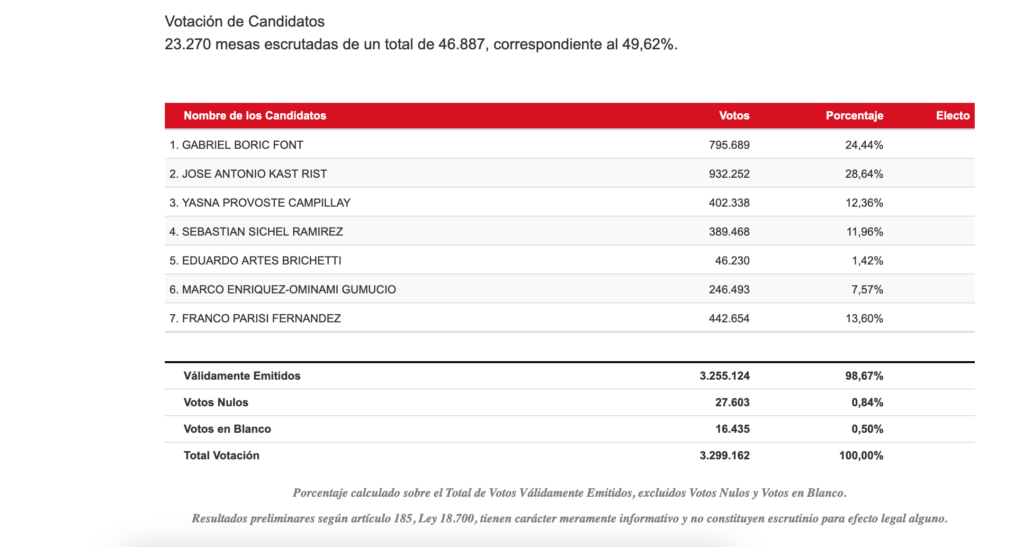Screen dimensions: 1024x547
Task: Click the 'Electo' column header
Action: 952,116
